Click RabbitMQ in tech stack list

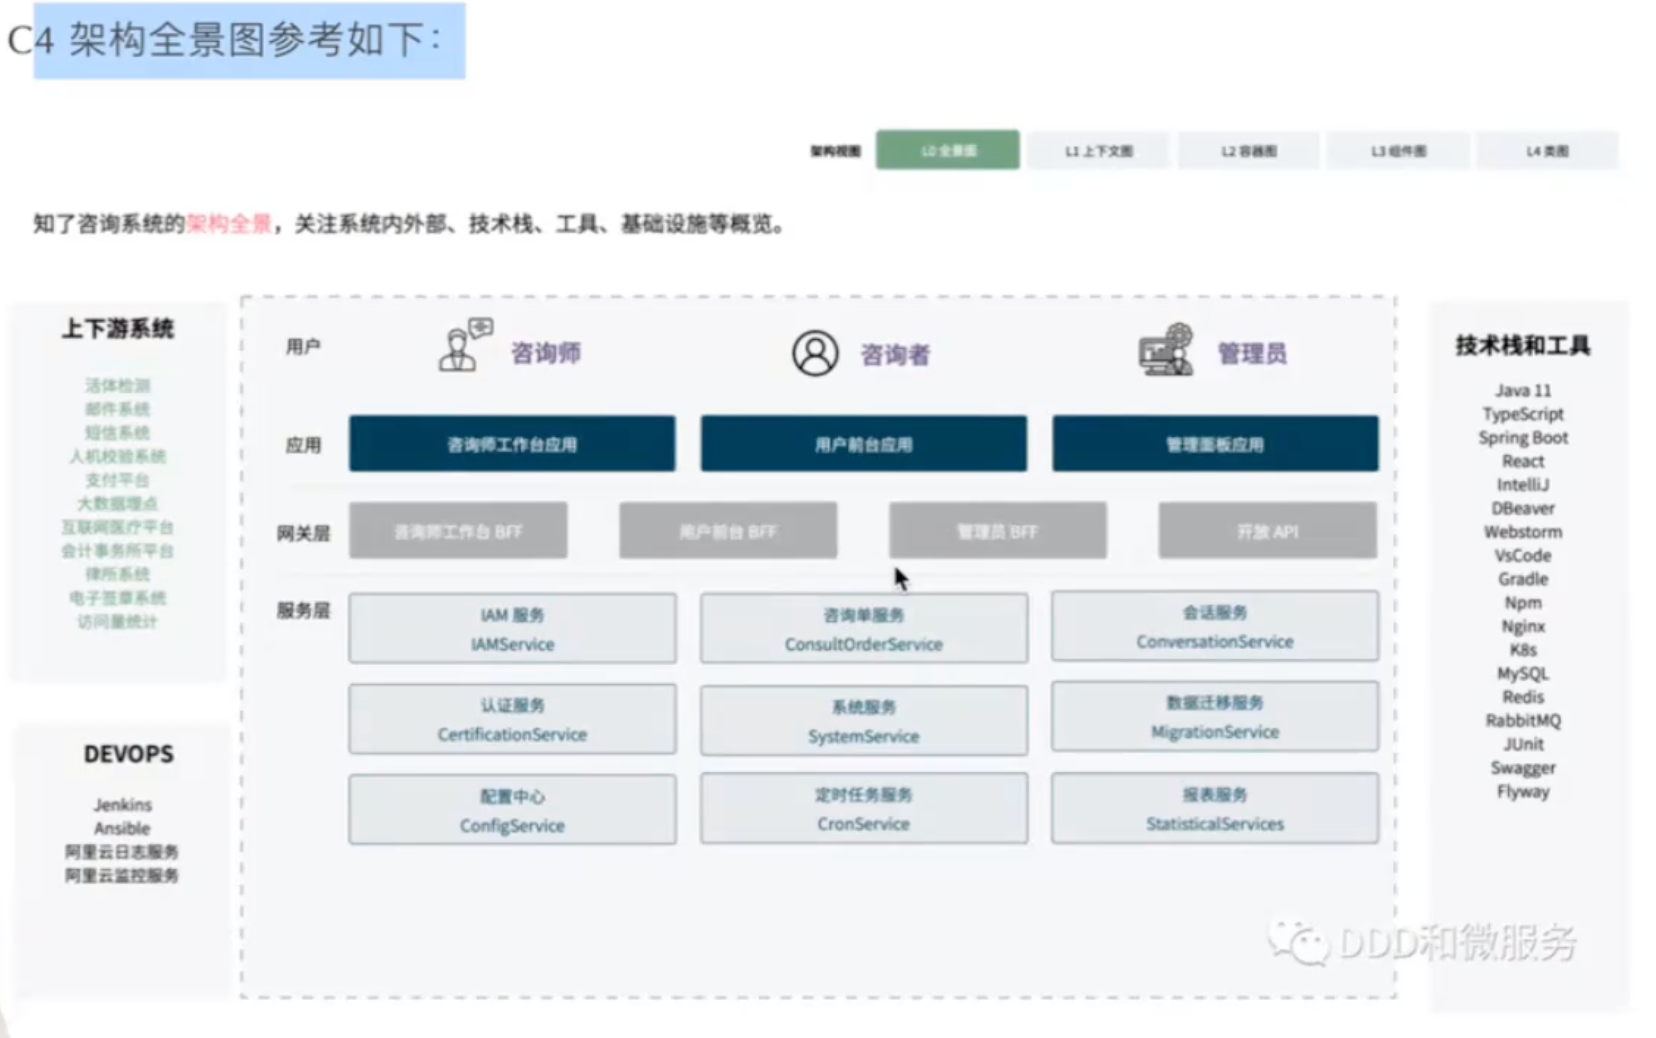click(x=1523, y=720)
